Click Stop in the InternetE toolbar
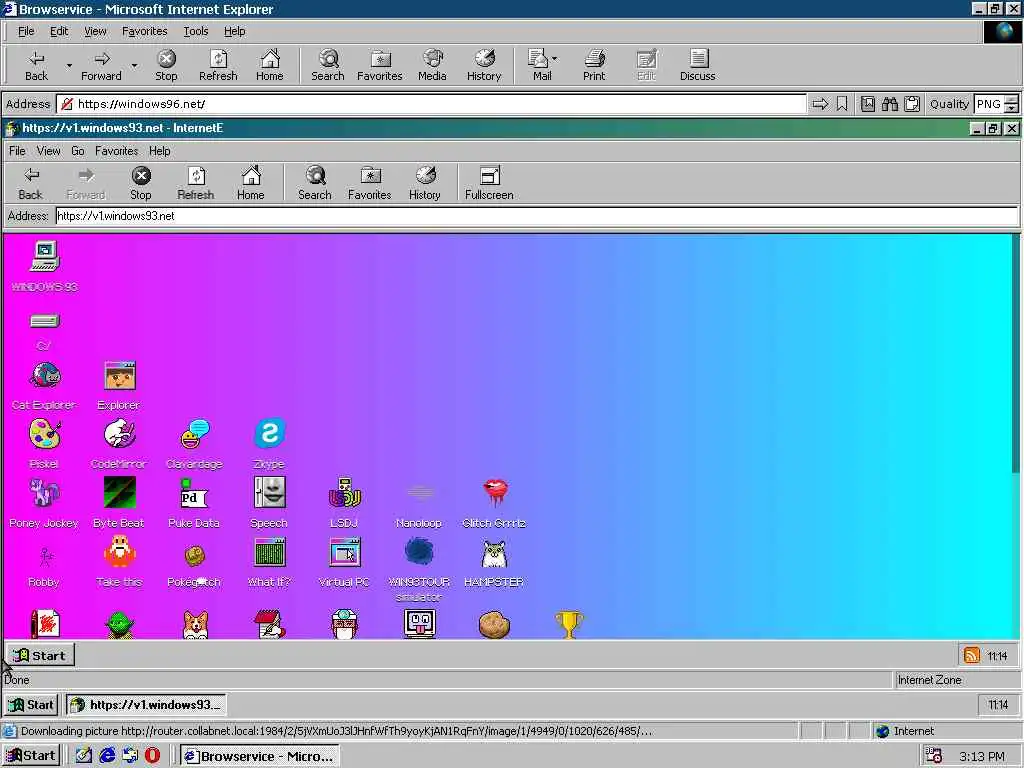Screen dimensions: 1024x768 click(140, 184)
